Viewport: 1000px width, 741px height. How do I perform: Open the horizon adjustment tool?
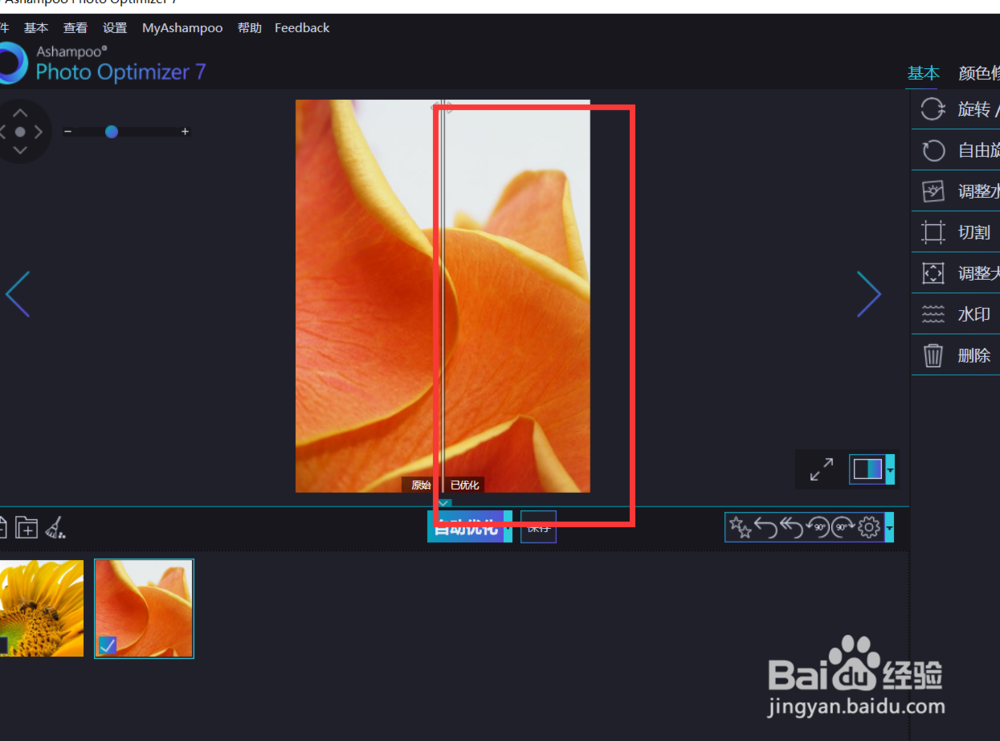955,191
